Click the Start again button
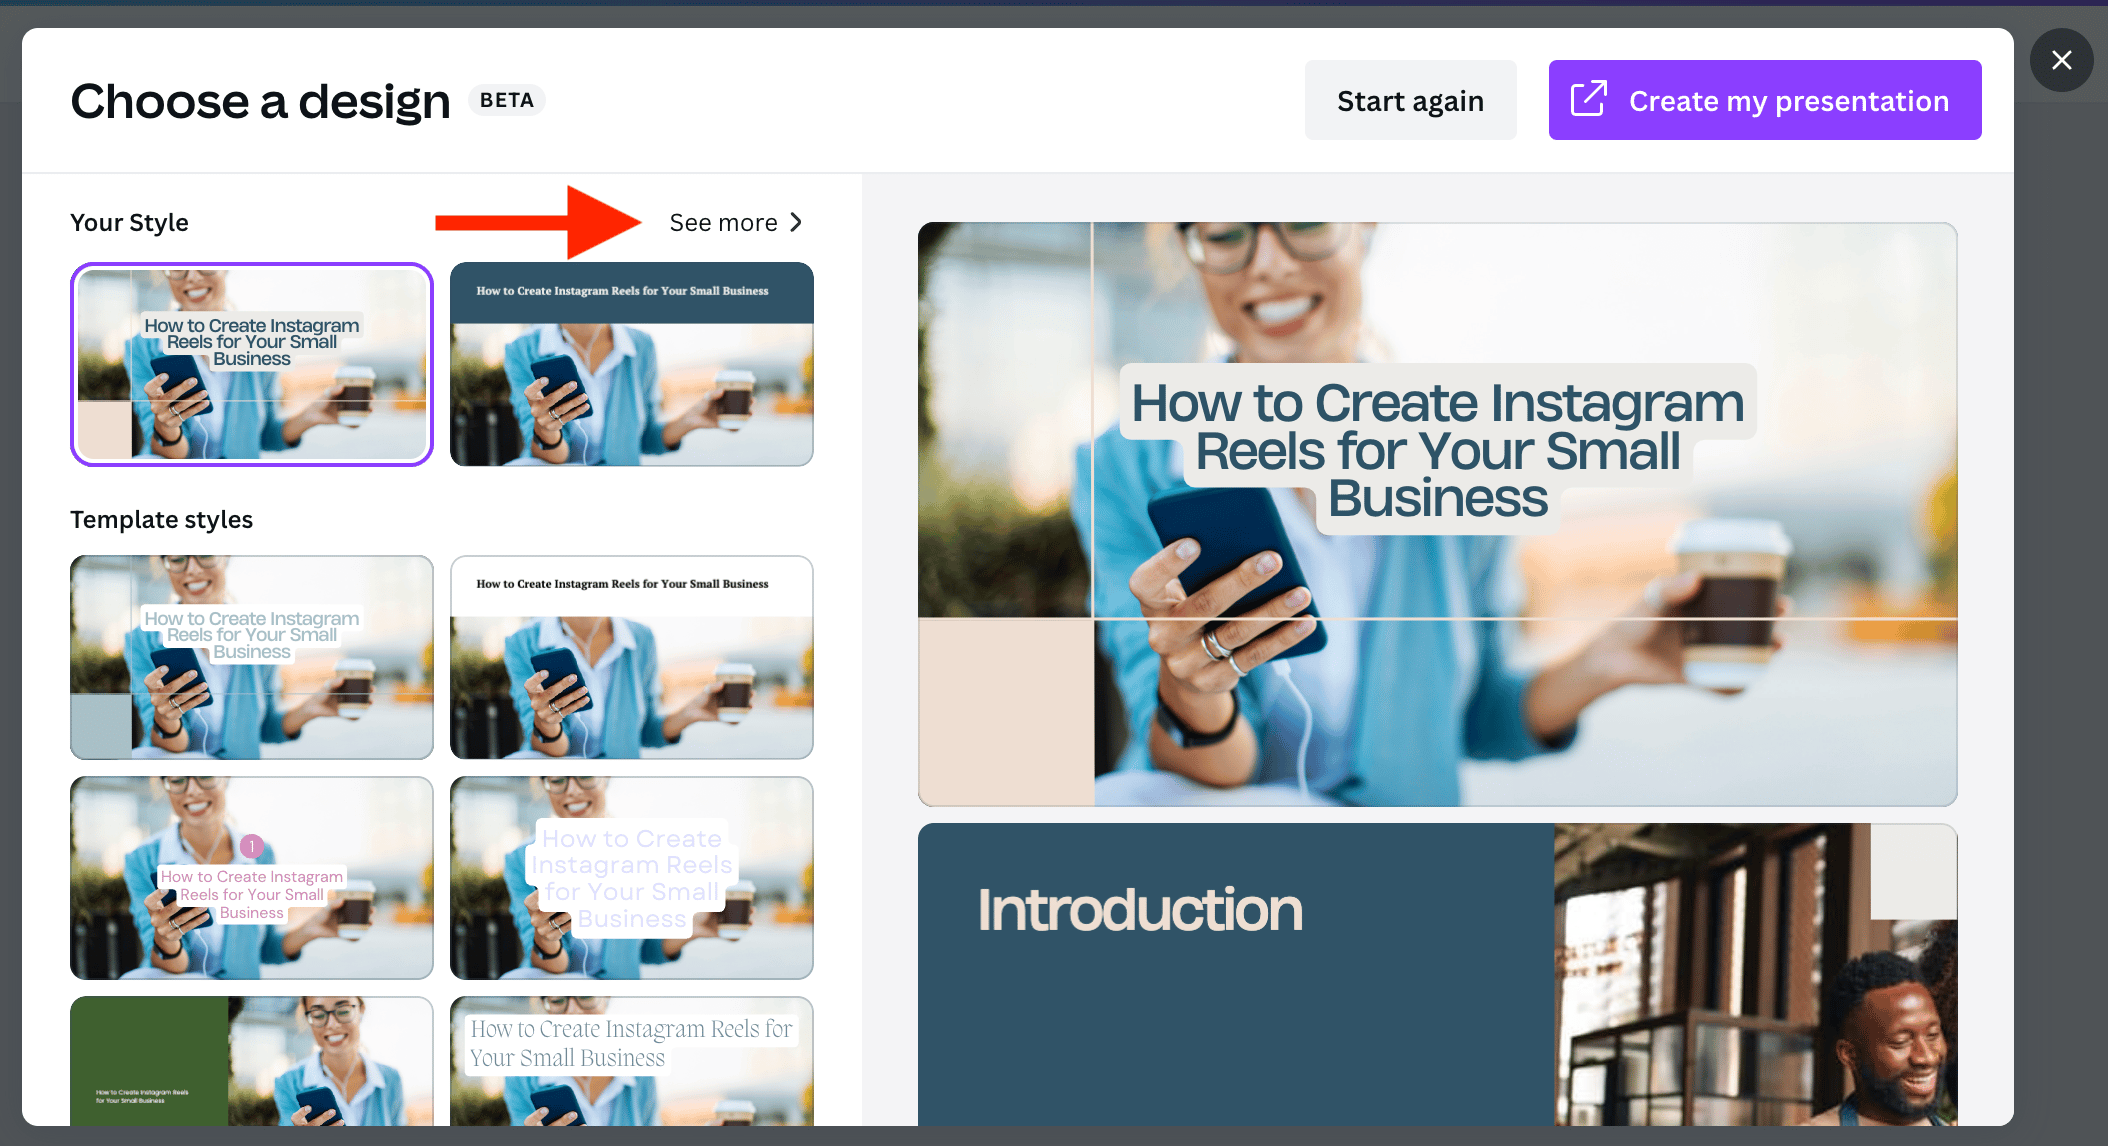Screen dimensions: 2108x1146 [x=1410, y=100]
